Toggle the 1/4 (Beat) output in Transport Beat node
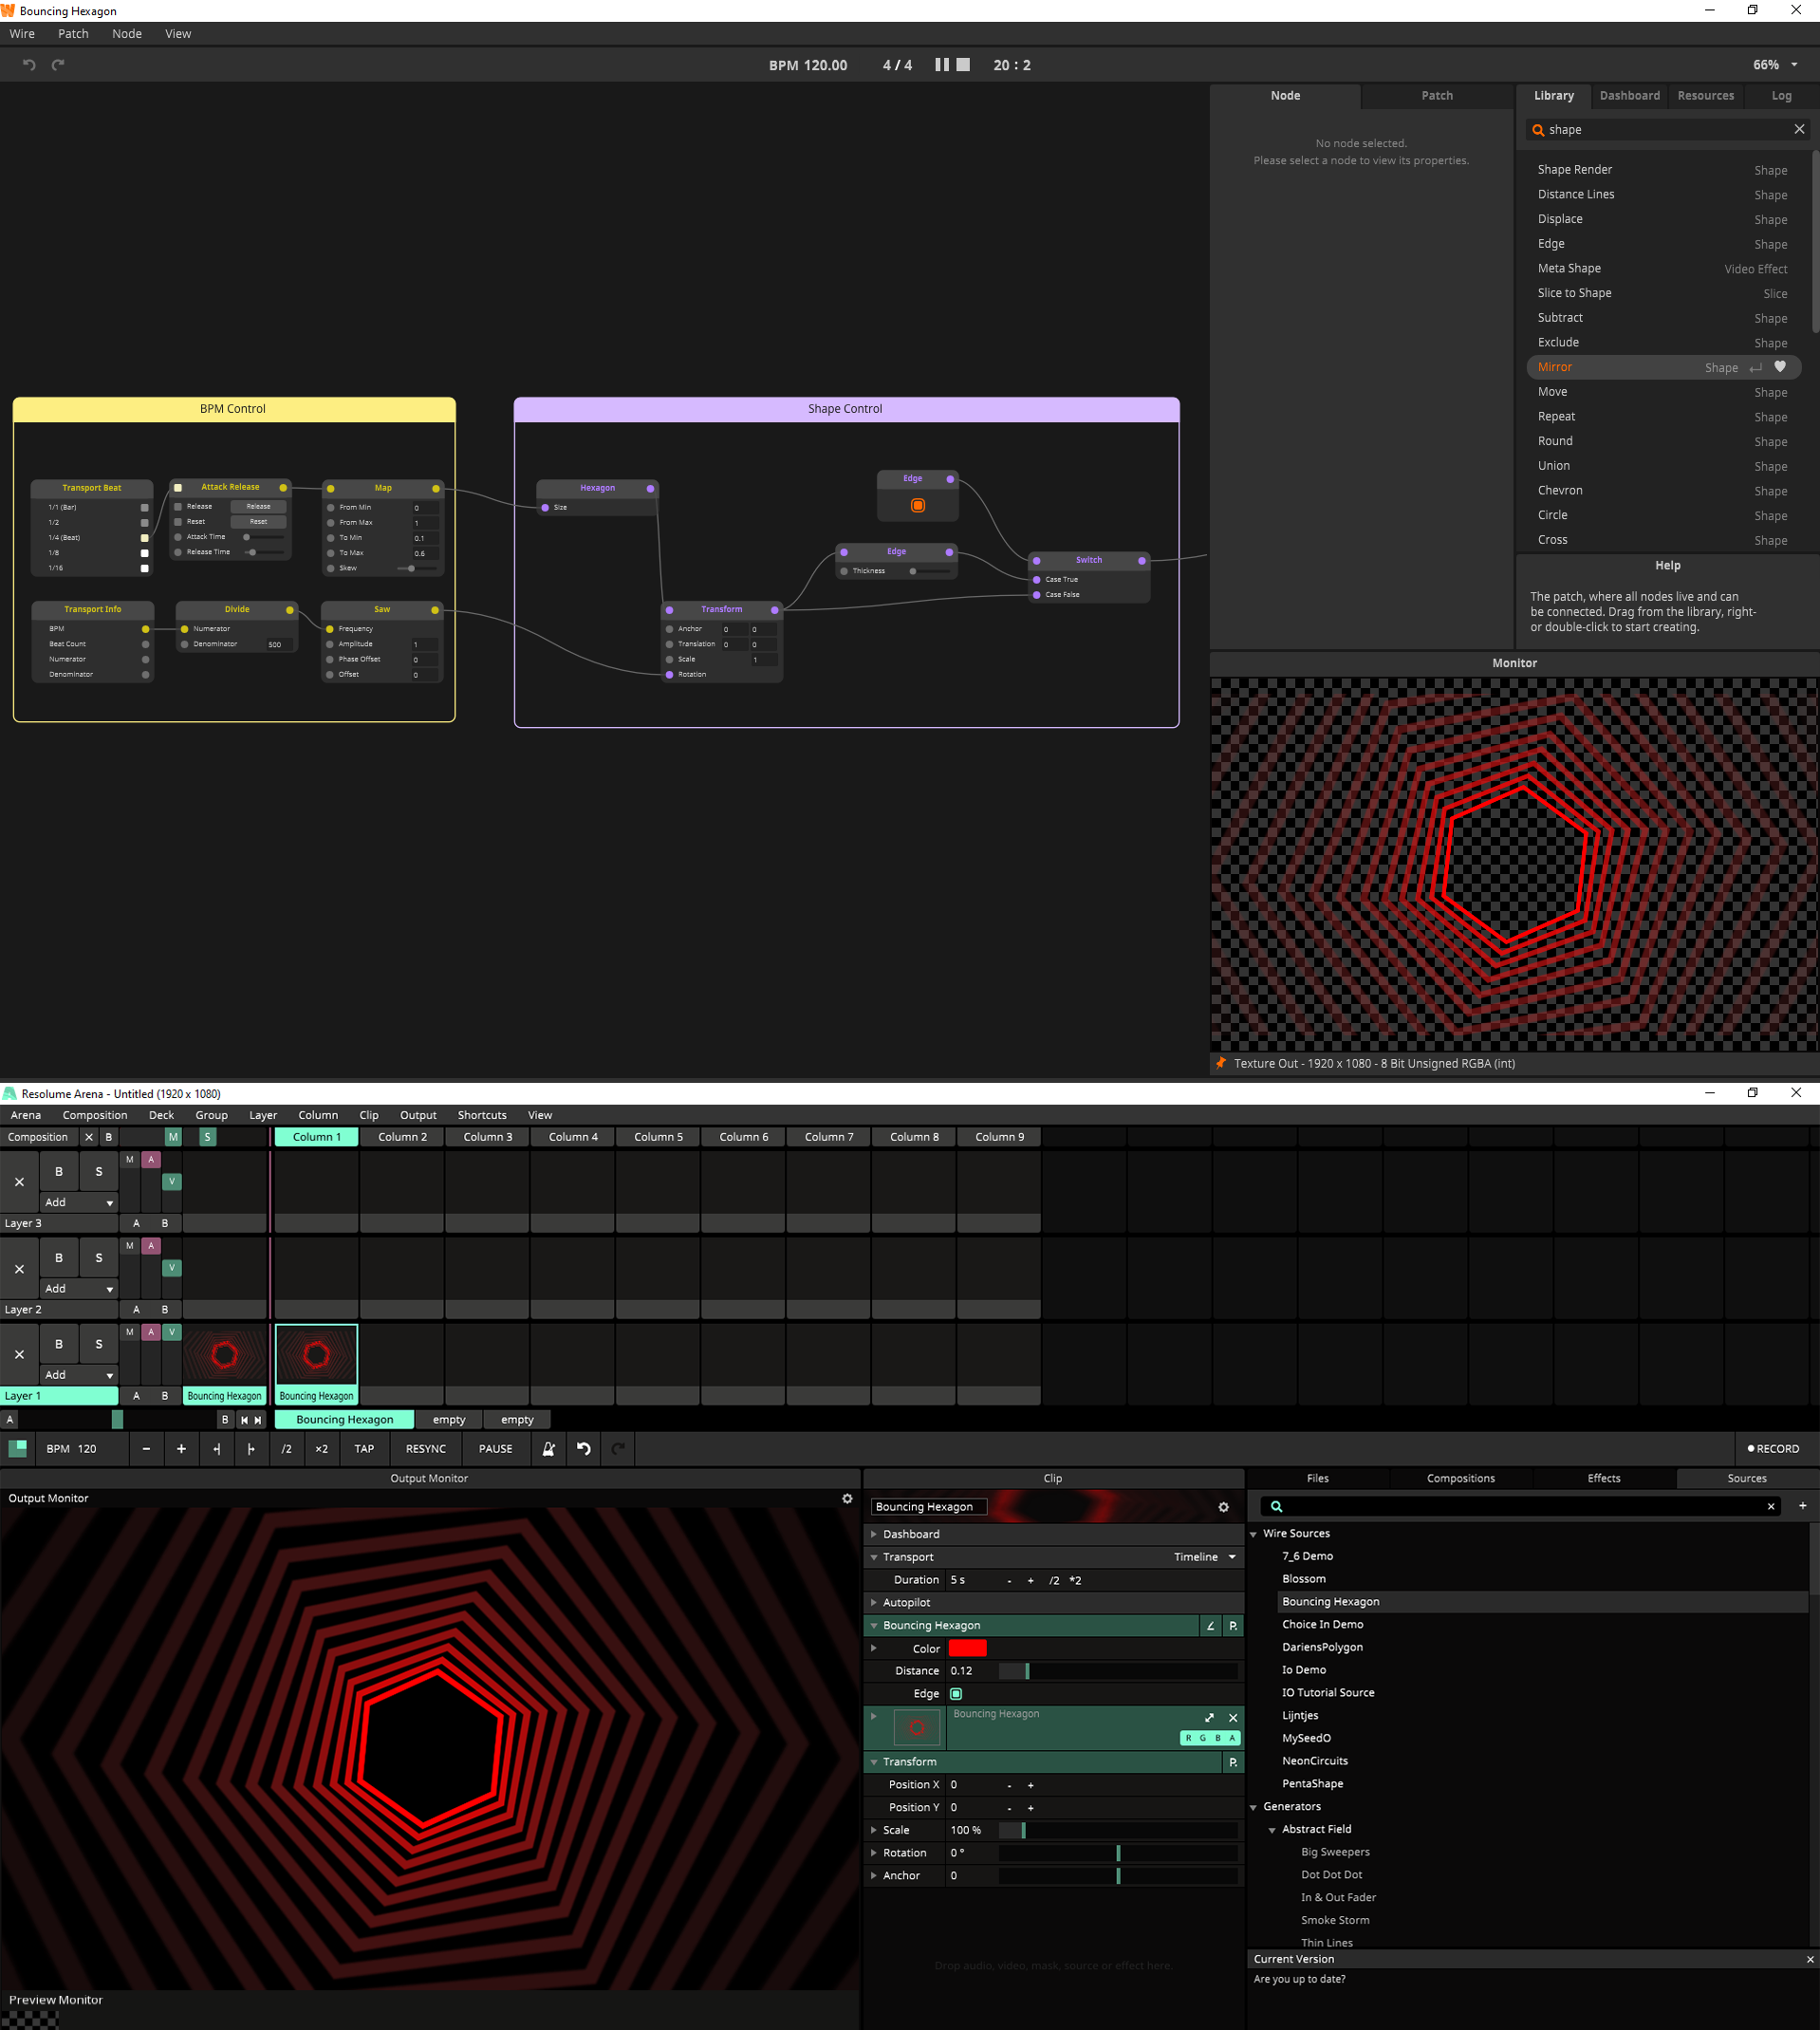 [145, 538]
